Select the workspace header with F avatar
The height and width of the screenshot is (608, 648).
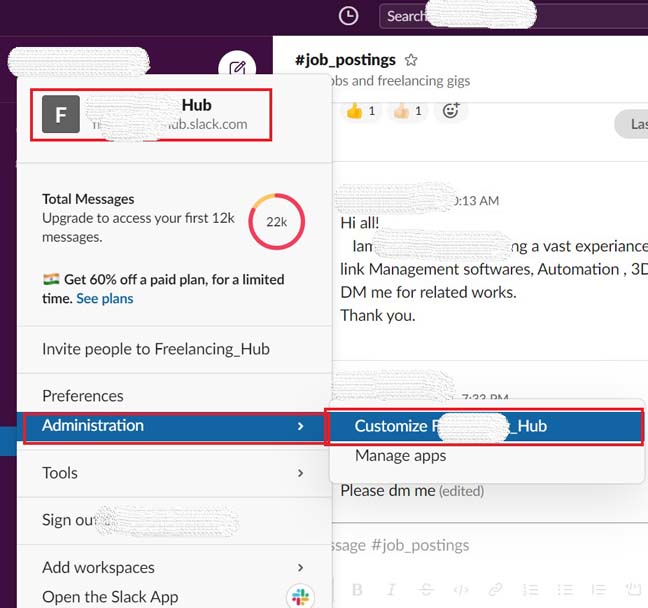(x=151, y=115)
